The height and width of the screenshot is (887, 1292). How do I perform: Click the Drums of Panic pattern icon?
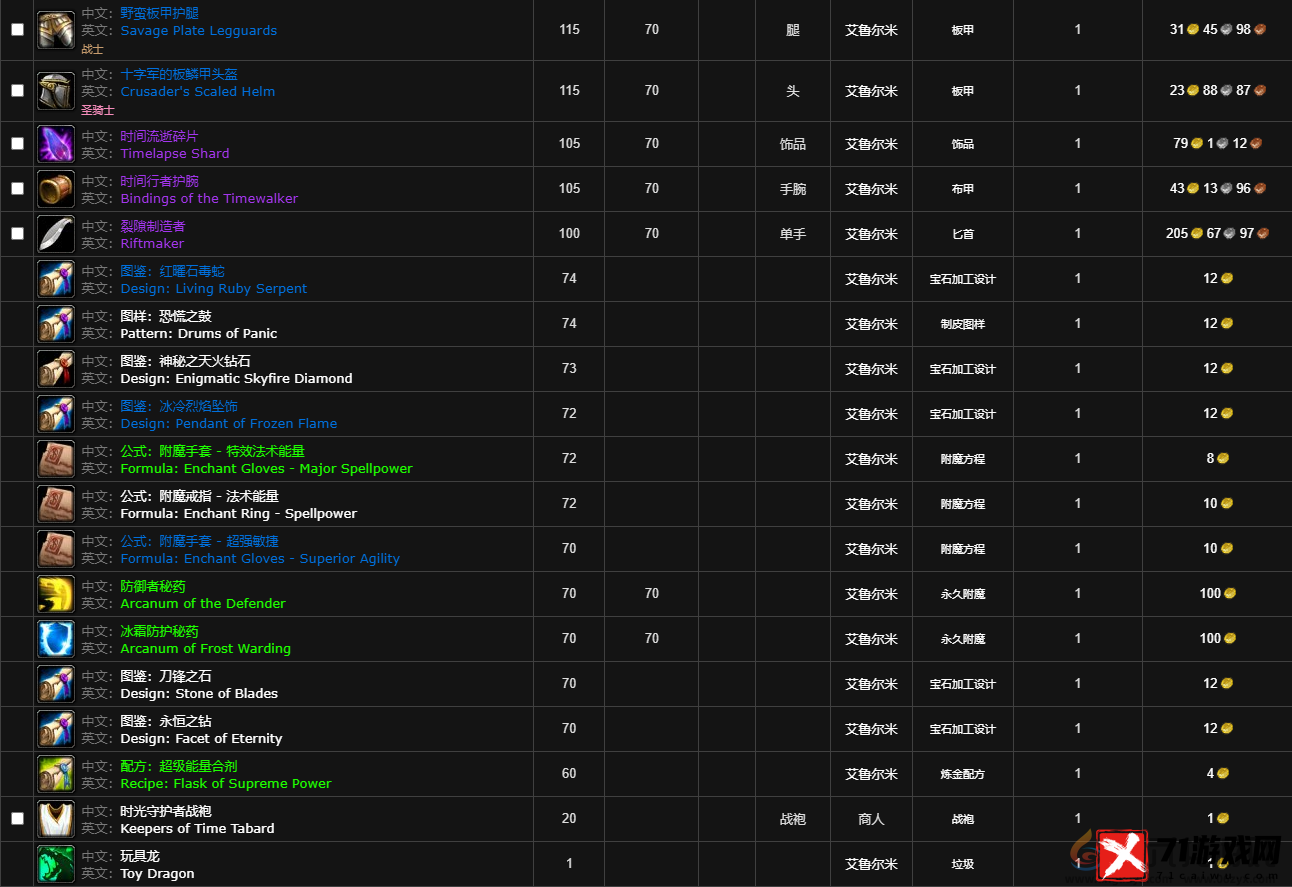(x=56, y=324)
